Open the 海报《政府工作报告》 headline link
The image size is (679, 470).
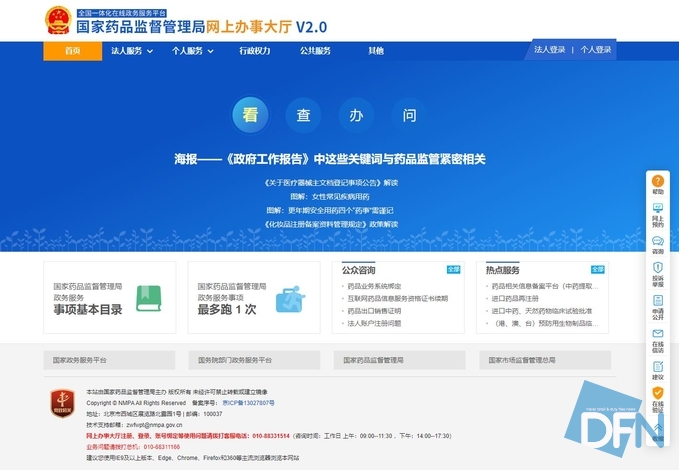[x=330, y=159]
